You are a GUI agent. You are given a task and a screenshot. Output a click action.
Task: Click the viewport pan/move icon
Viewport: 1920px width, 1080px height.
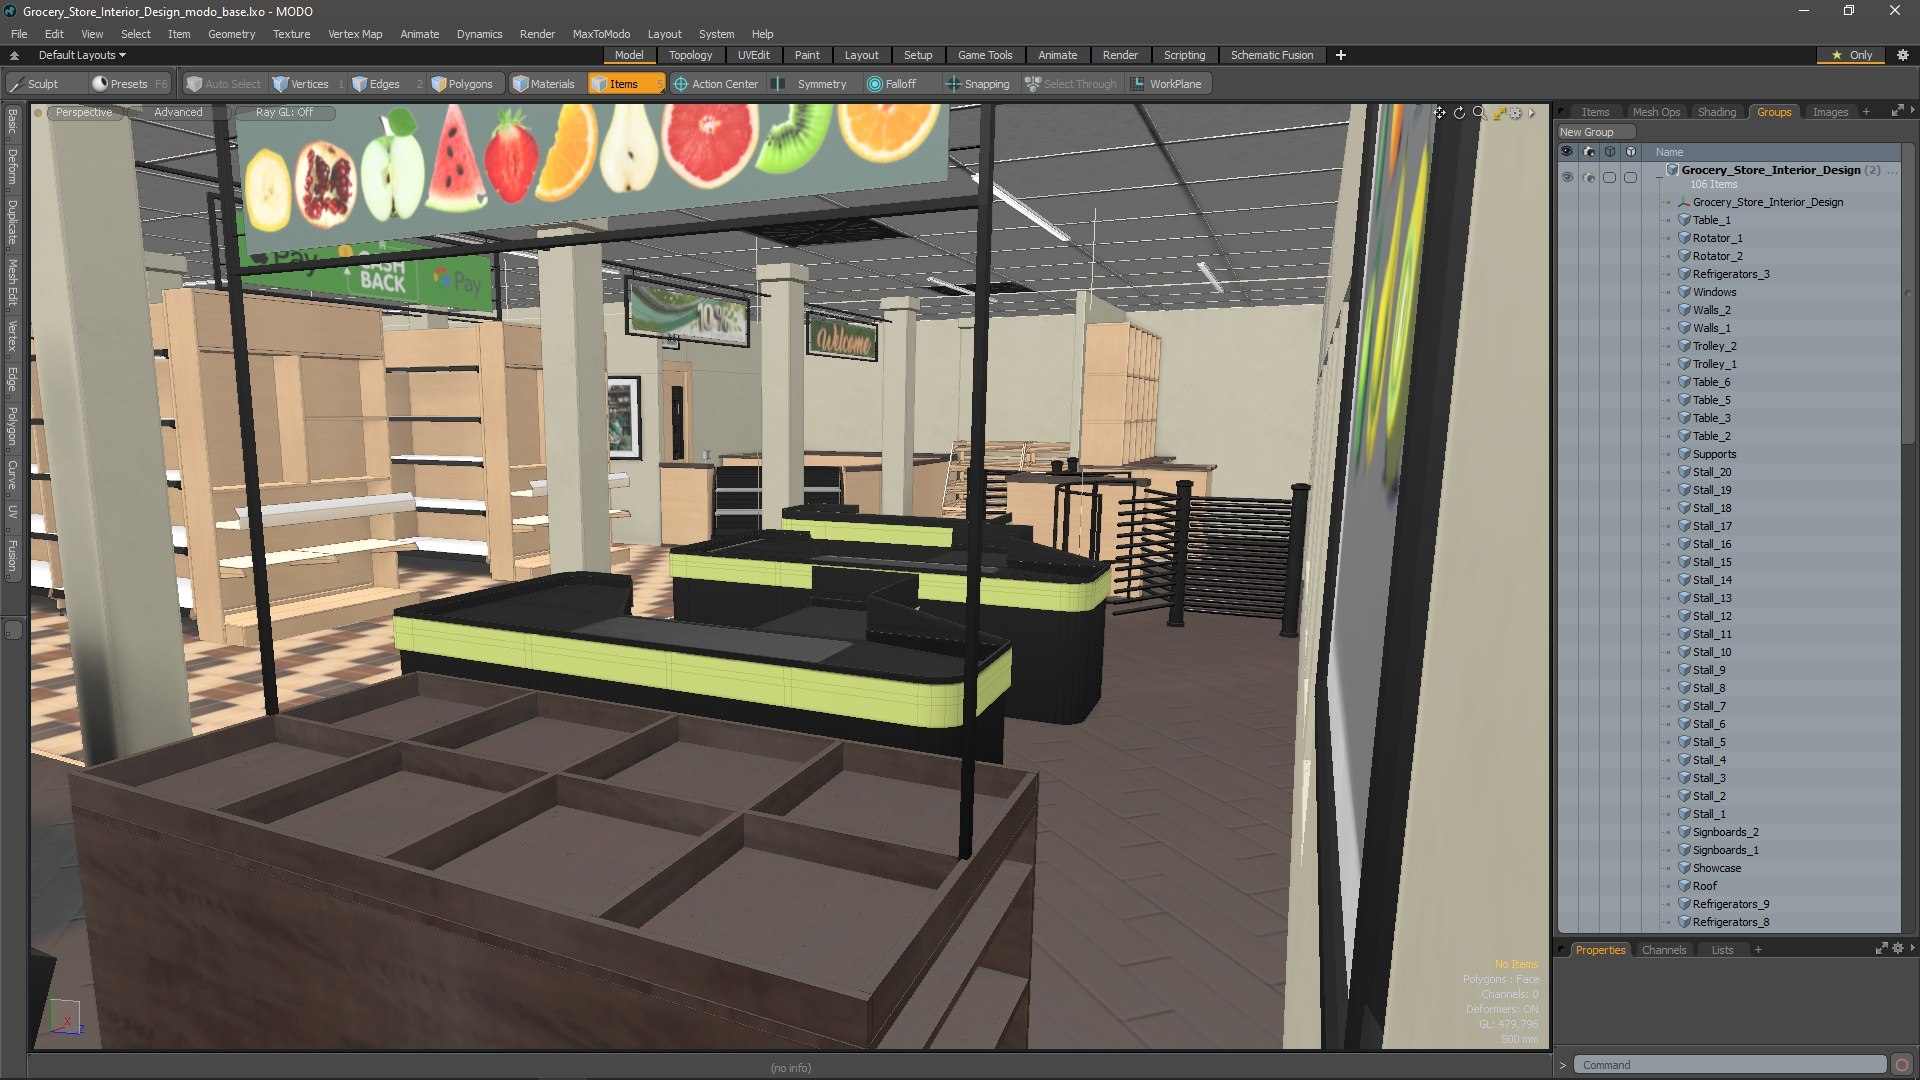coord(1440,113)
